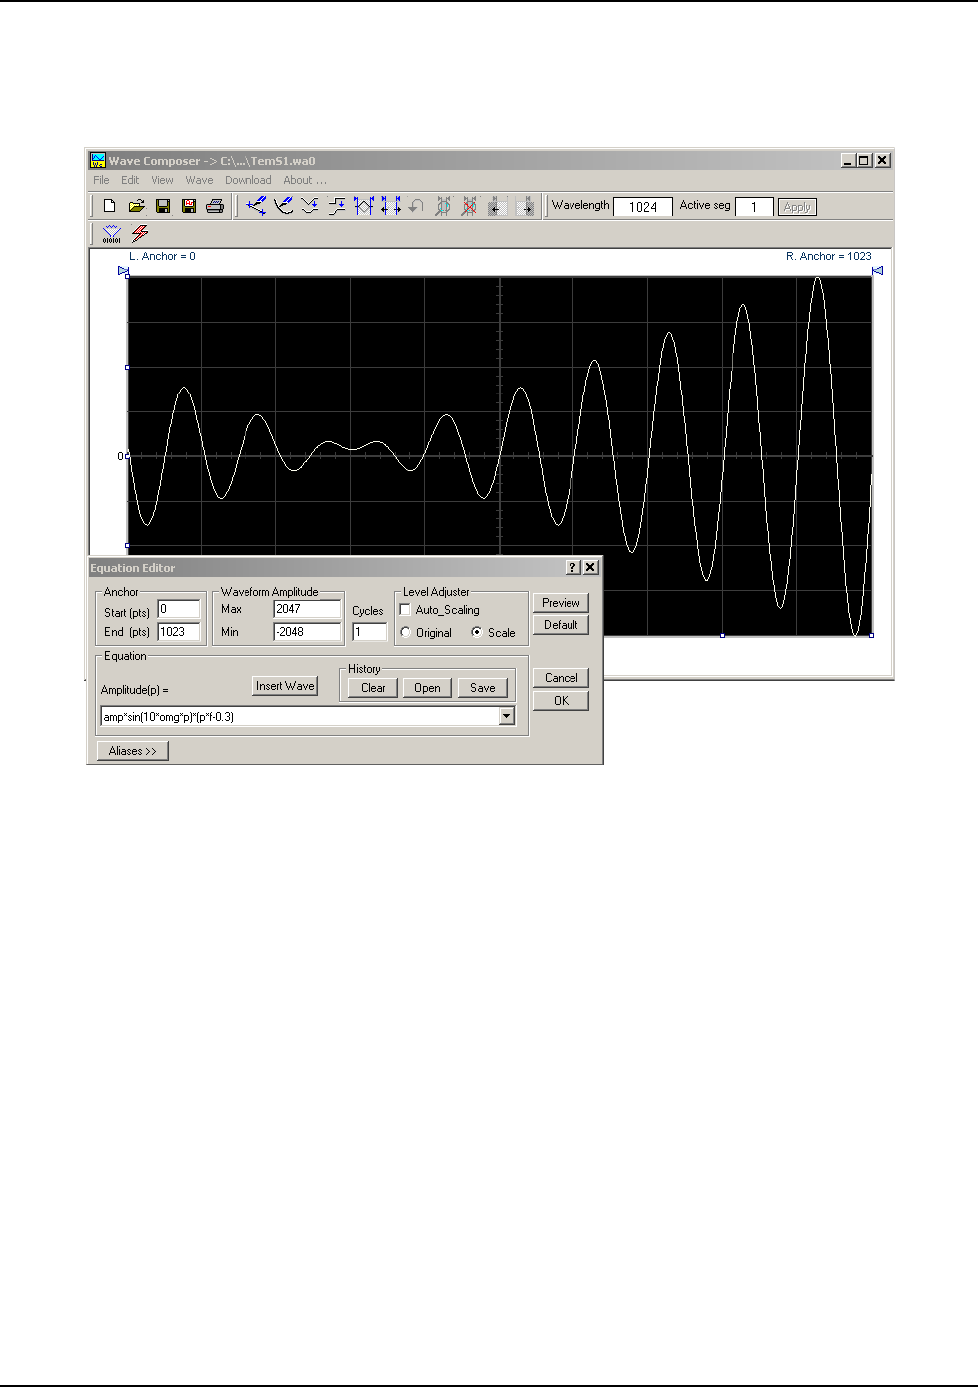Click the Waveform Amplitude Max field
This screenshot has width=978, height=1387.
click(x=307, y=609)
